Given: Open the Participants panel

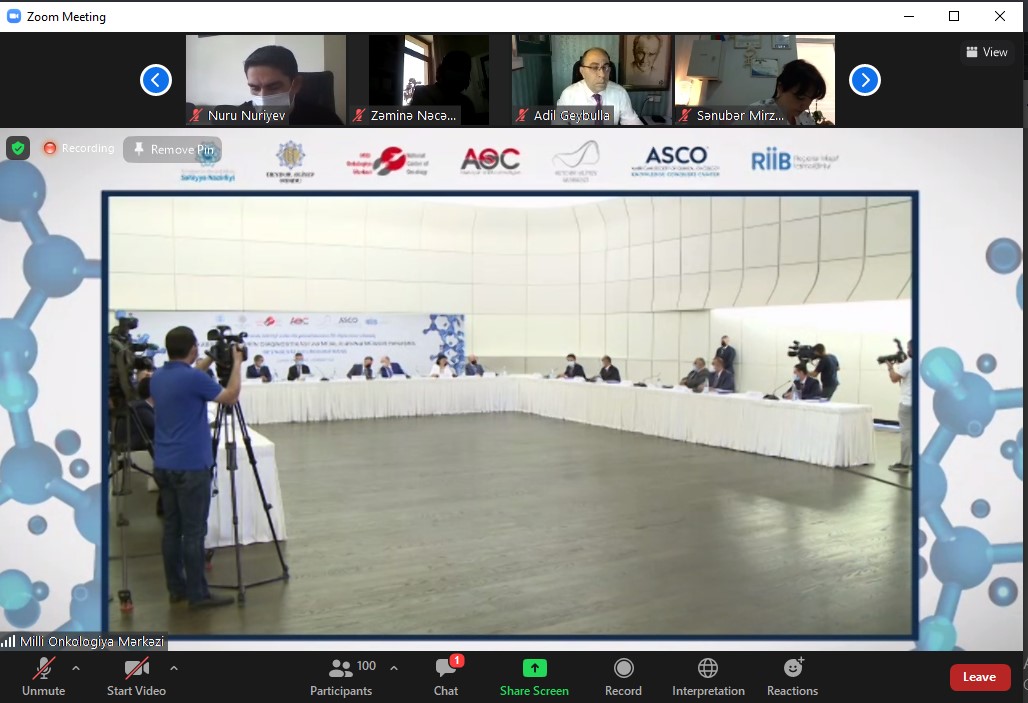Looking at the screenshot, I should 341,669.
